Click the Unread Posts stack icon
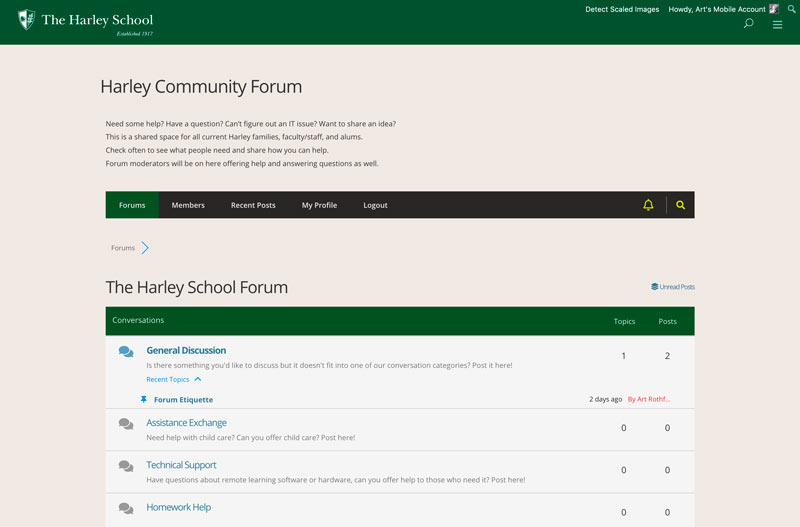800x527 pixels. click(x=655, y=287)
